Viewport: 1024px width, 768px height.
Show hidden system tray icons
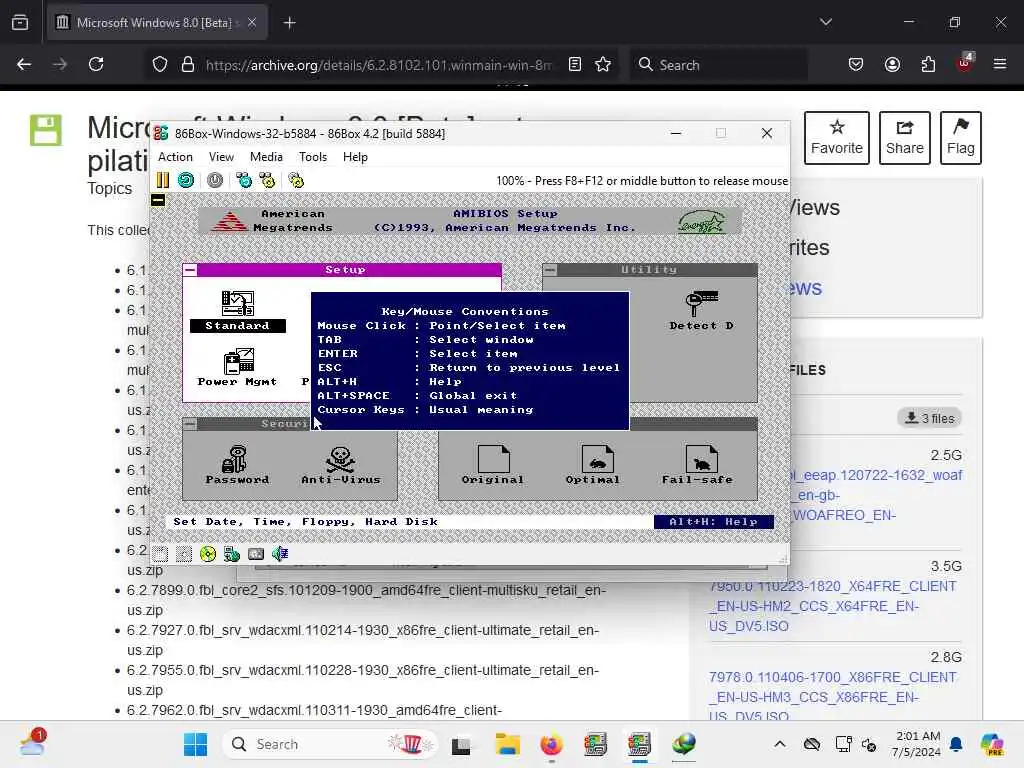coord(780,744)
